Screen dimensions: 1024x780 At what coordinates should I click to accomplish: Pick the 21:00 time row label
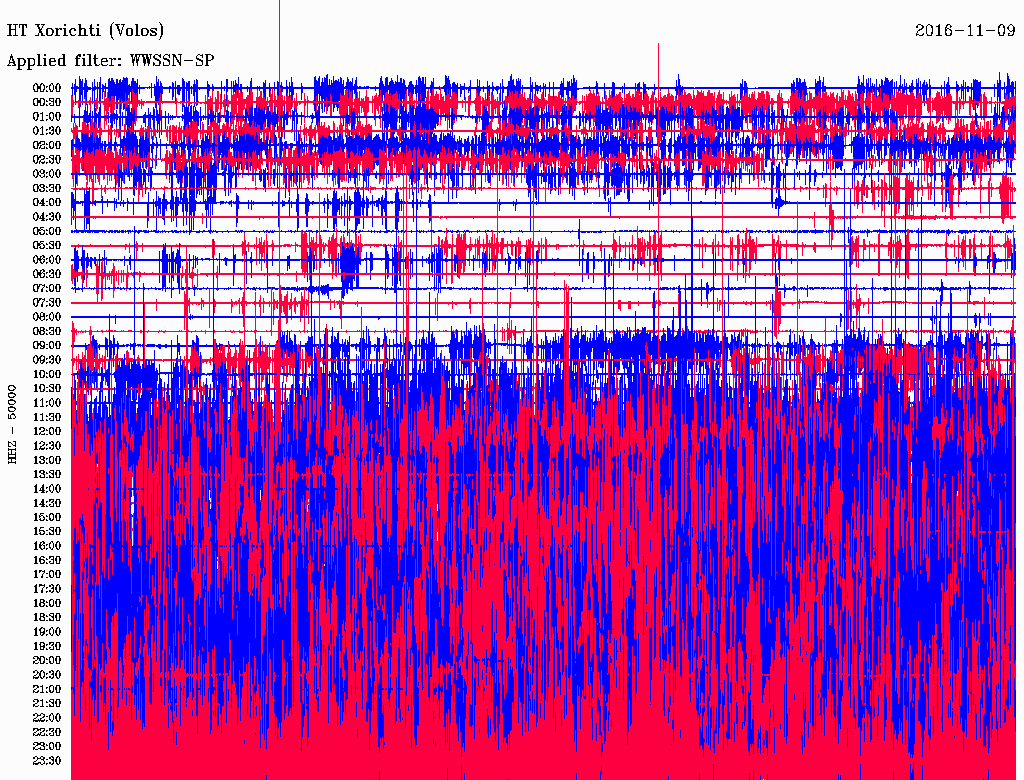[x=47, y=689]
